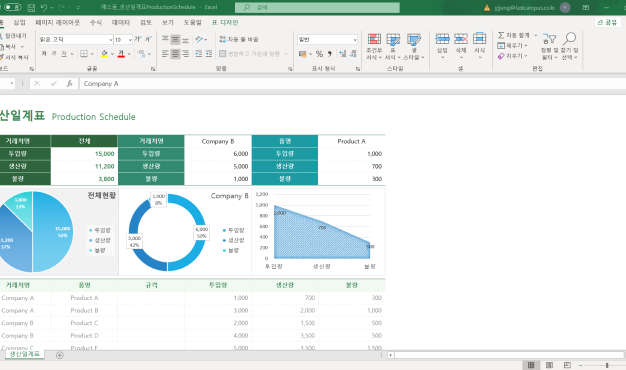
Task: Toggle bold formatting (가)
Action: 44,53
